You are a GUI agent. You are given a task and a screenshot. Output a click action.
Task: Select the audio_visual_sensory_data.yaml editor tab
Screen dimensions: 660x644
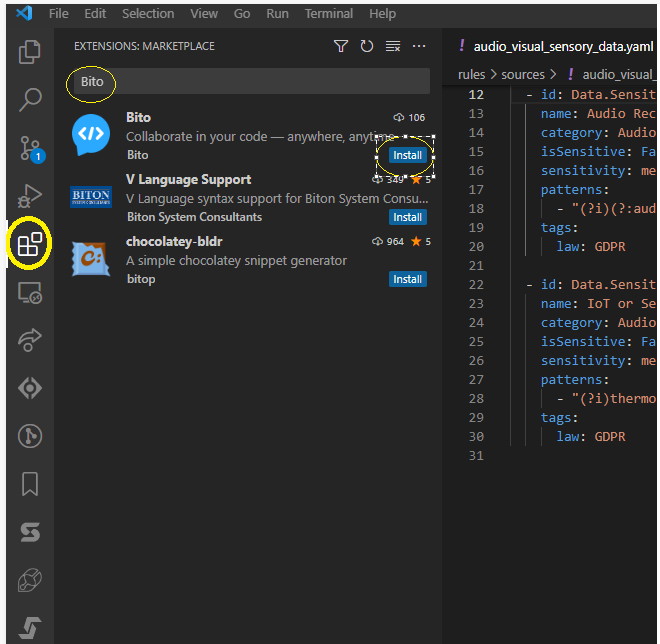pos(556,46)
